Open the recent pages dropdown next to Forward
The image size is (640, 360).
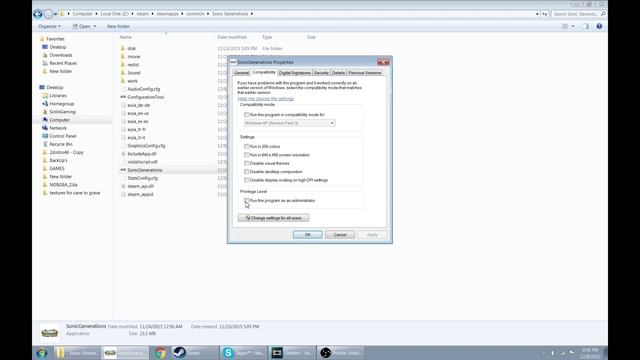56,14
